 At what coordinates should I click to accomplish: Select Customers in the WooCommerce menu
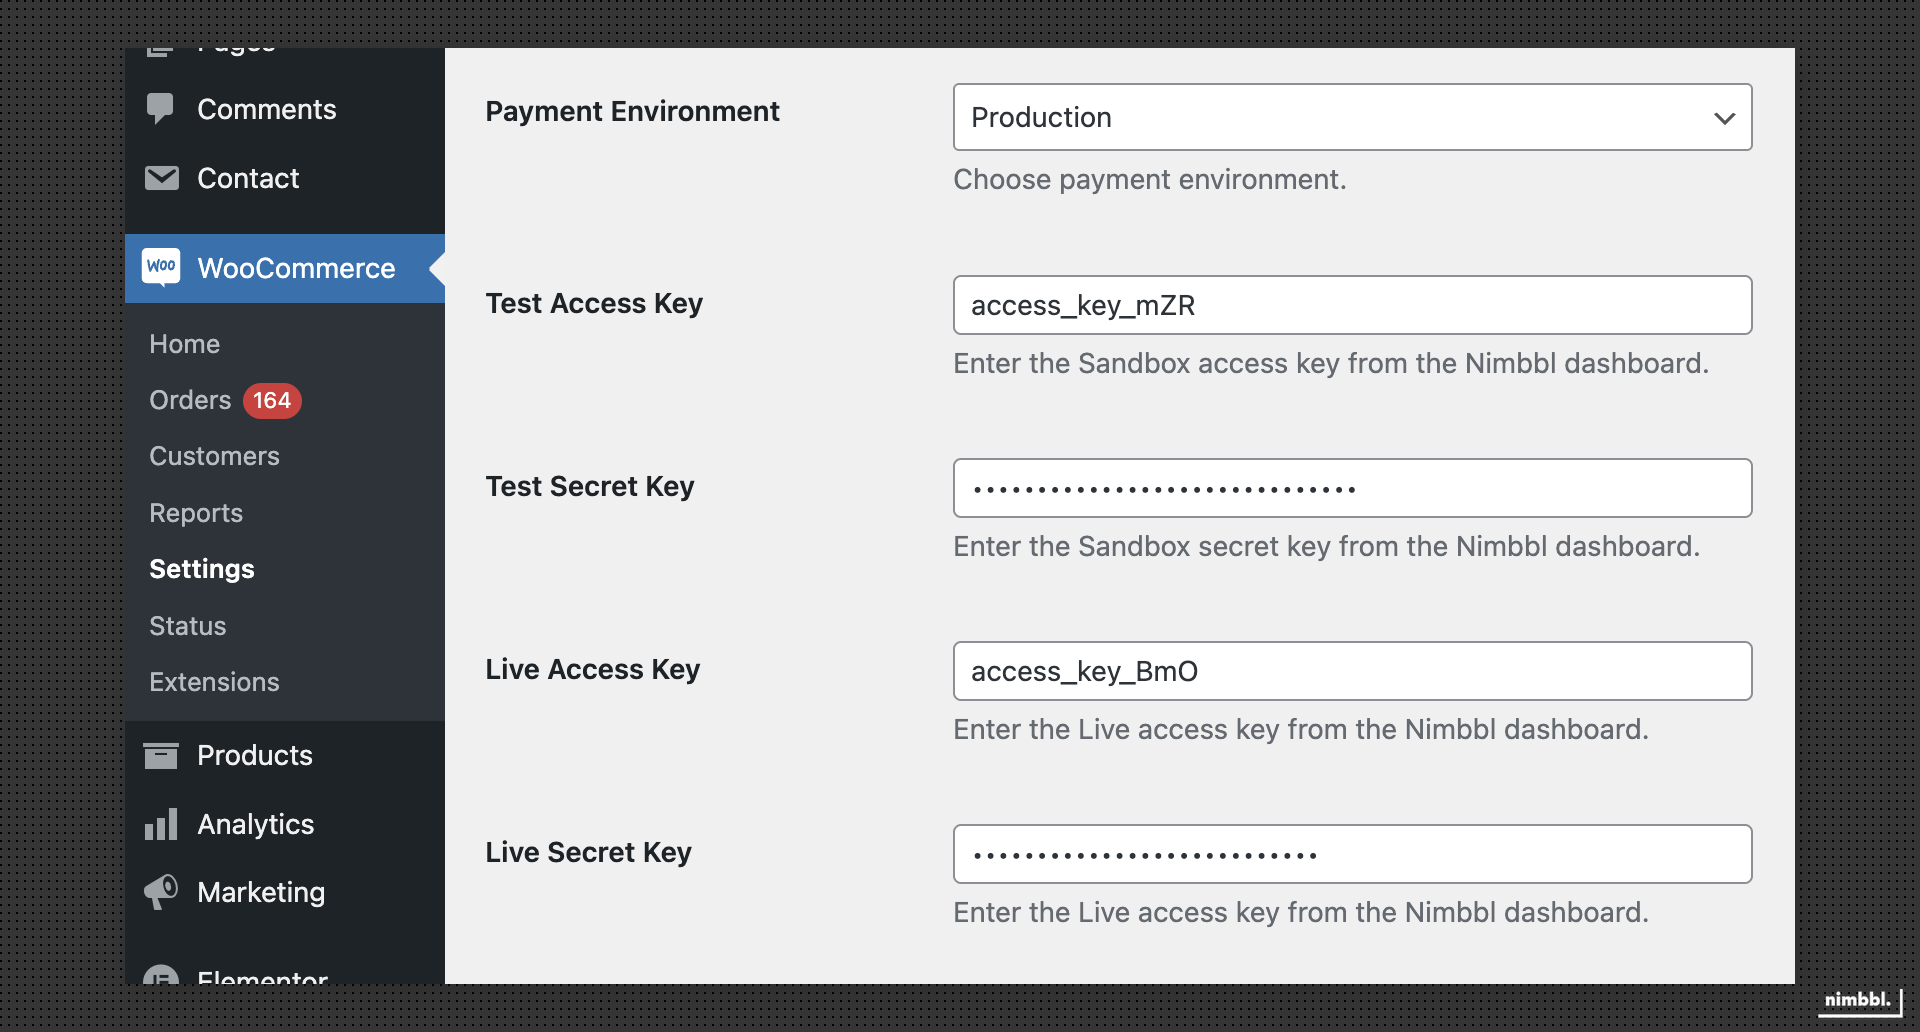tap(214, 456)
